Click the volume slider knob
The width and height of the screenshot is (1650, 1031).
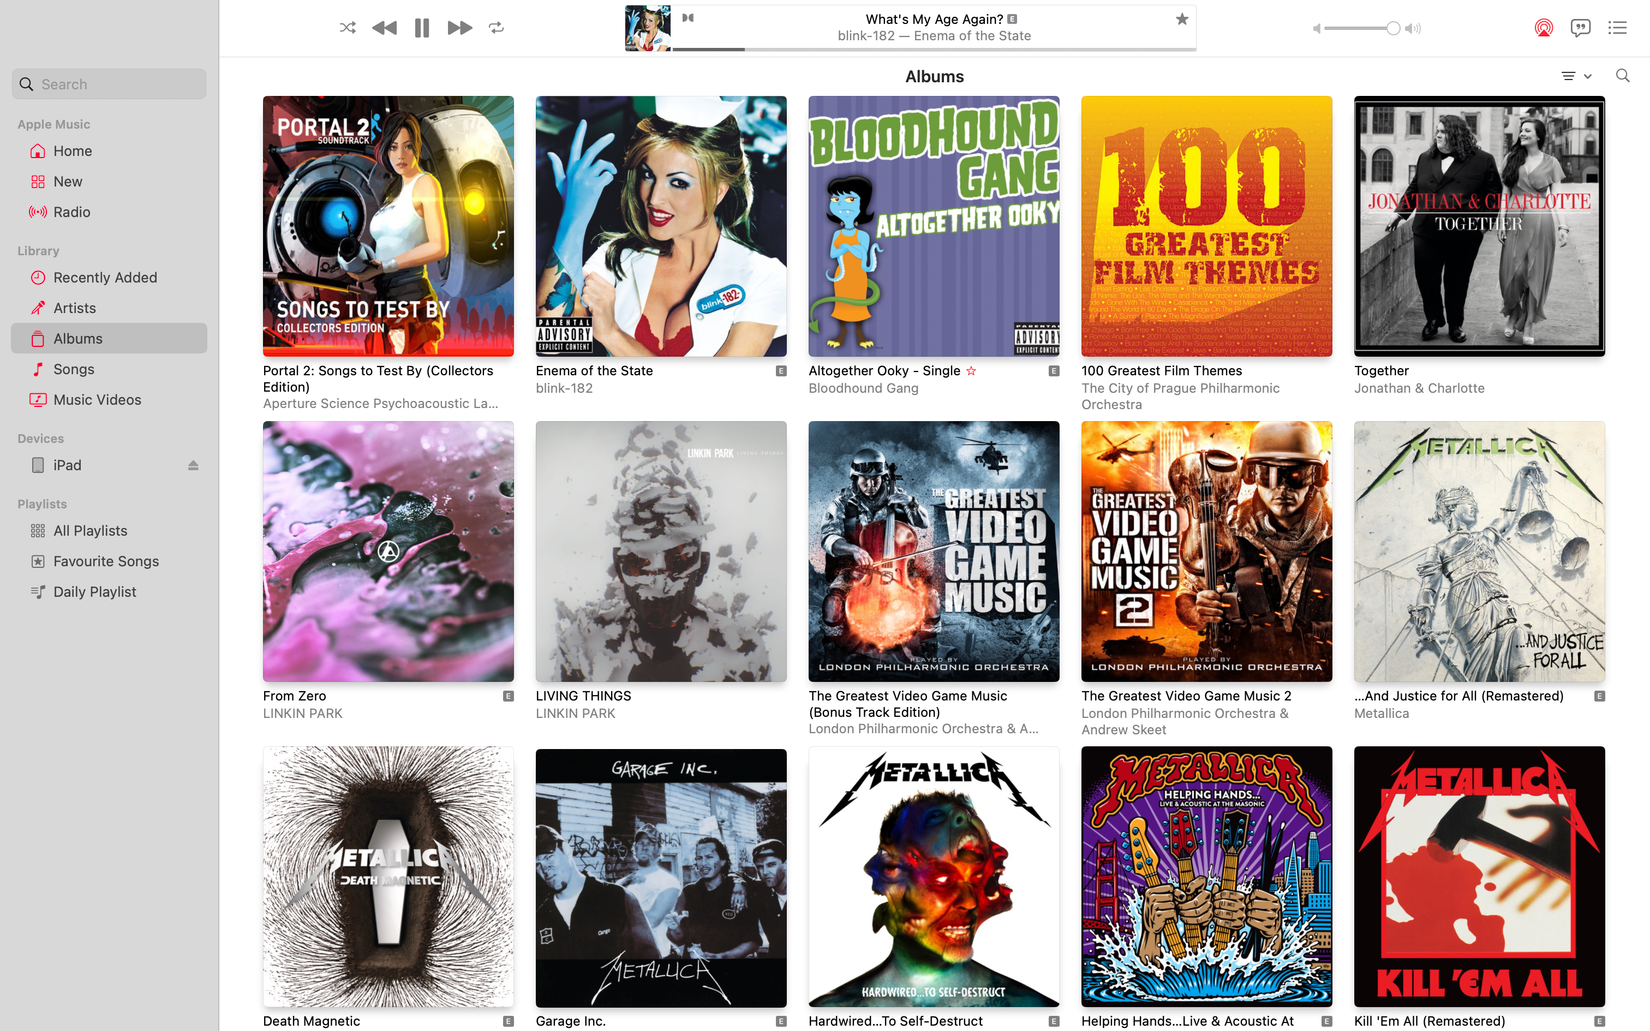tap(1393, 28)
